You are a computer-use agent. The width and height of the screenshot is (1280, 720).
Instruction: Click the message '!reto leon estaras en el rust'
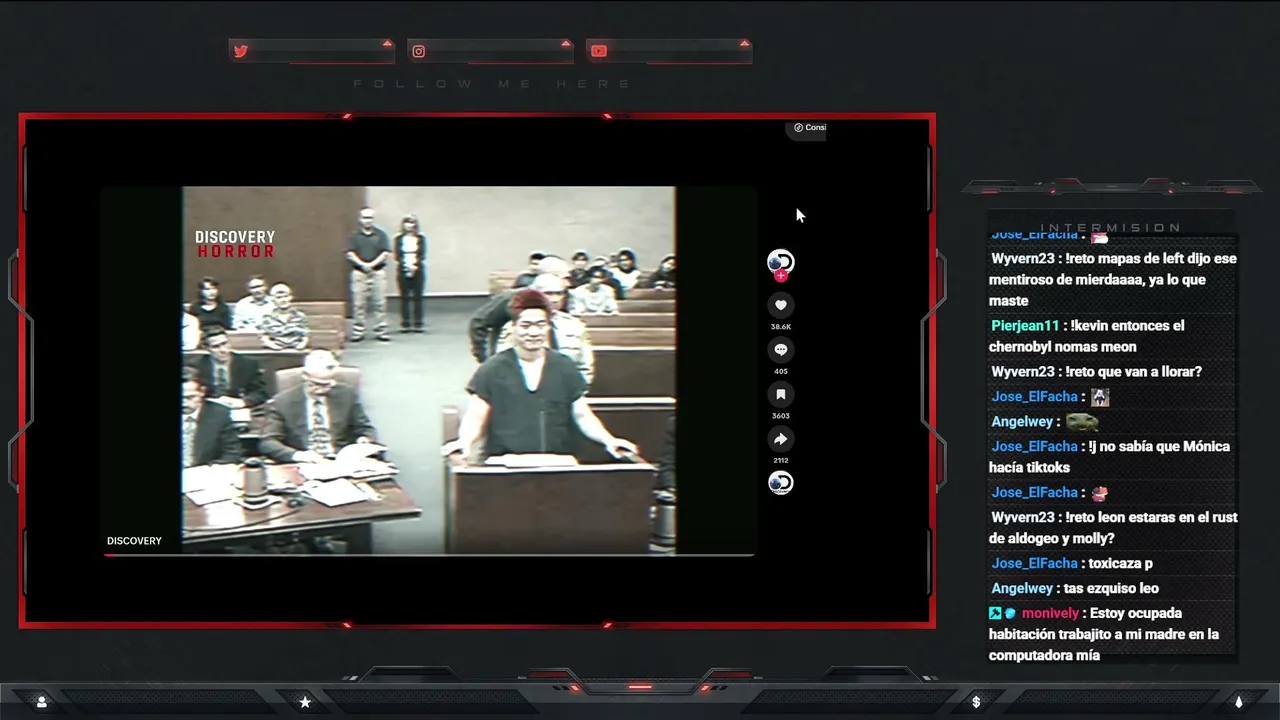(1114, 528)
